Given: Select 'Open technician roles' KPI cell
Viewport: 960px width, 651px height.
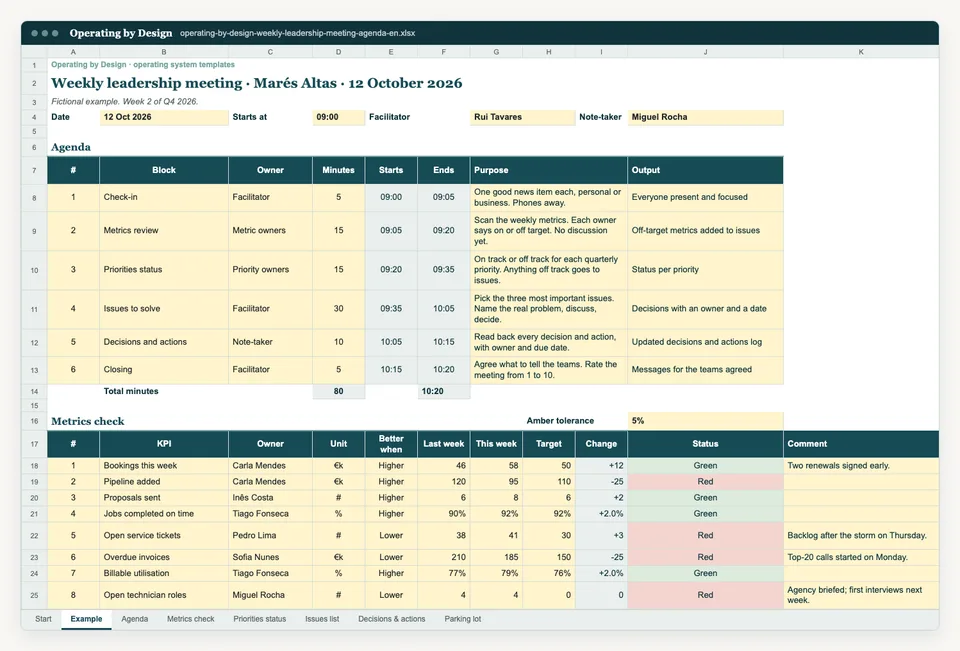Looking at the screenshot, I should 163,595.
